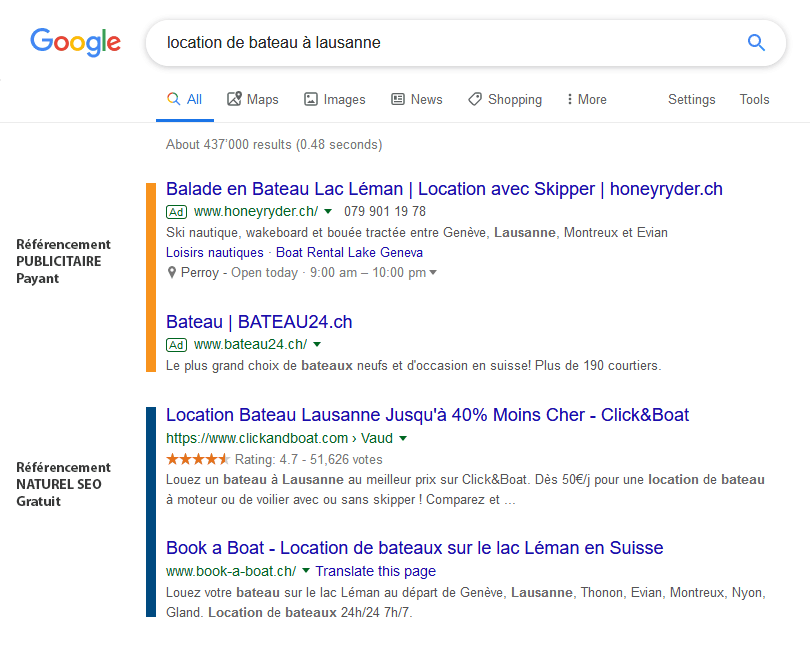Expand the opening hours dropdown for Perroy
810x646 pixels.
[433, 272]
